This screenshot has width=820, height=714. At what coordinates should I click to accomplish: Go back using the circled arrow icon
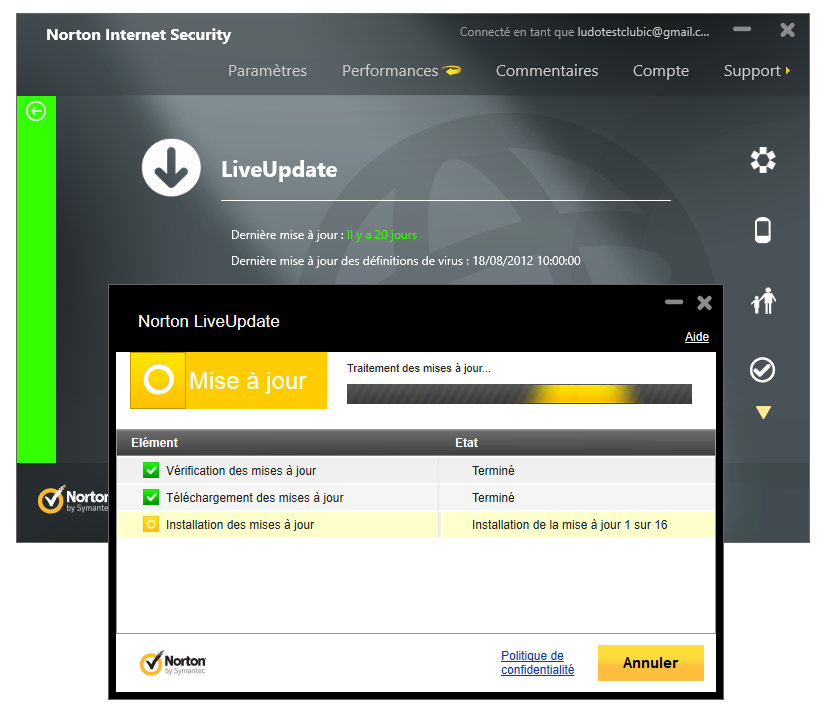(x=36, y=111)
